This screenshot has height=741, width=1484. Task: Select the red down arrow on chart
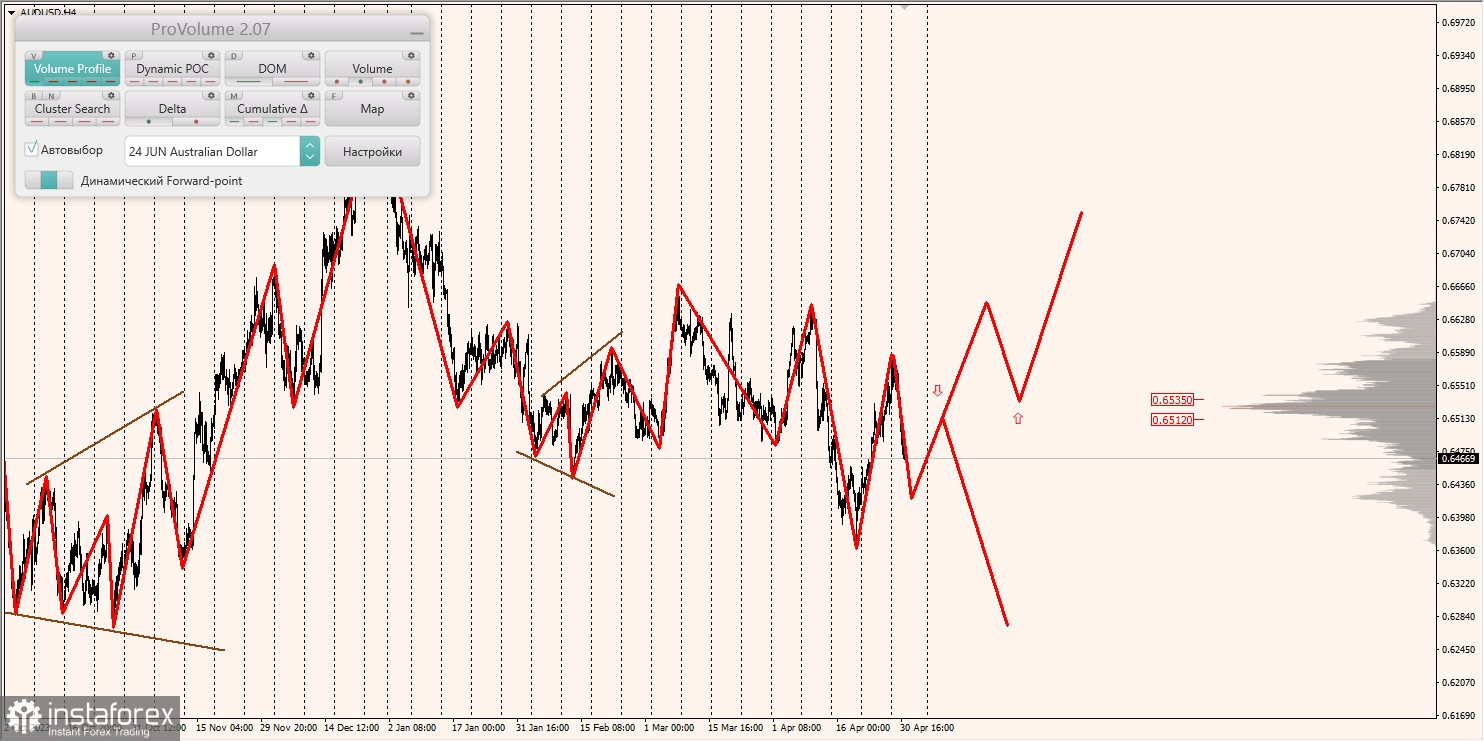(x=938, y=391)
